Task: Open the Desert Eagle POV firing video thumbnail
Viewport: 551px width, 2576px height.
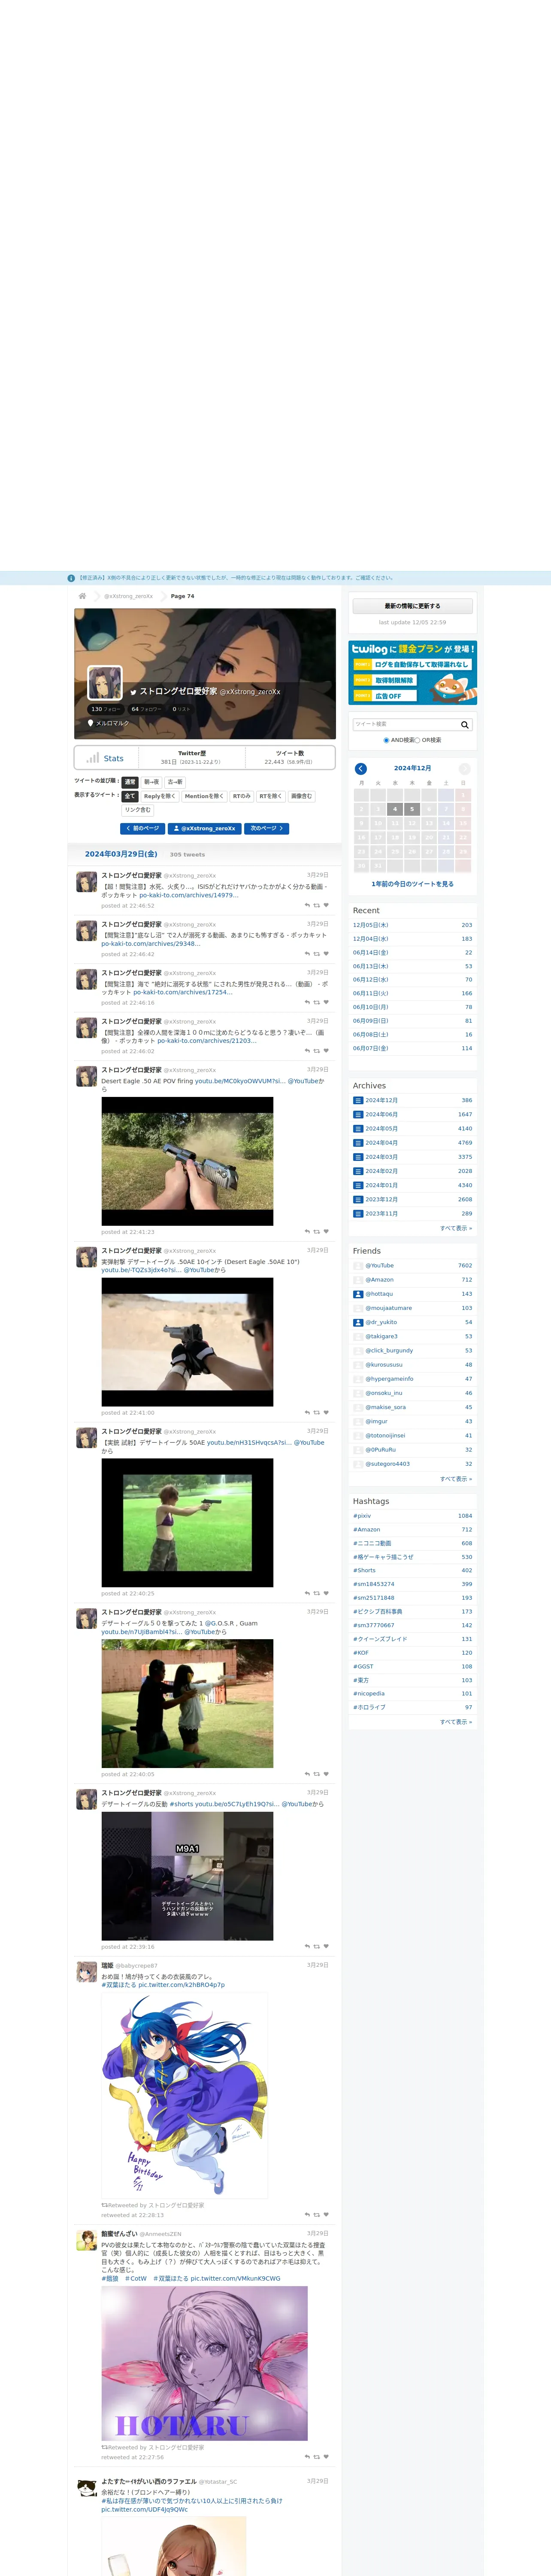Action: (187, 1161)
